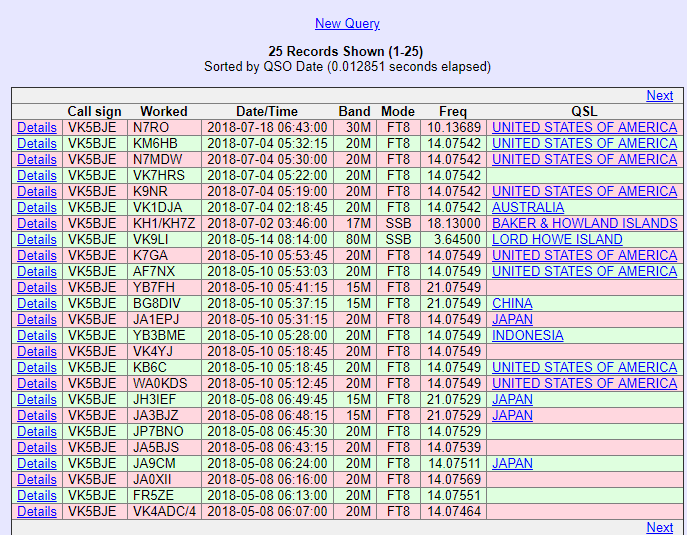Viewport: 687px width, 535px height.
Task: Go to Next page at table top
Action: click(659, 96)
